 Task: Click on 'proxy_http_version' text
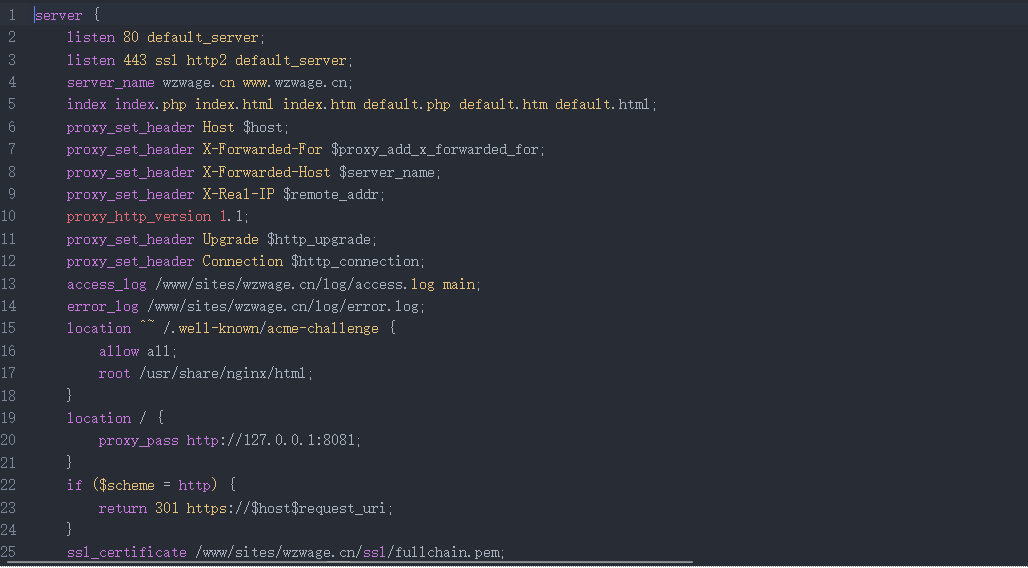point(139,216)
